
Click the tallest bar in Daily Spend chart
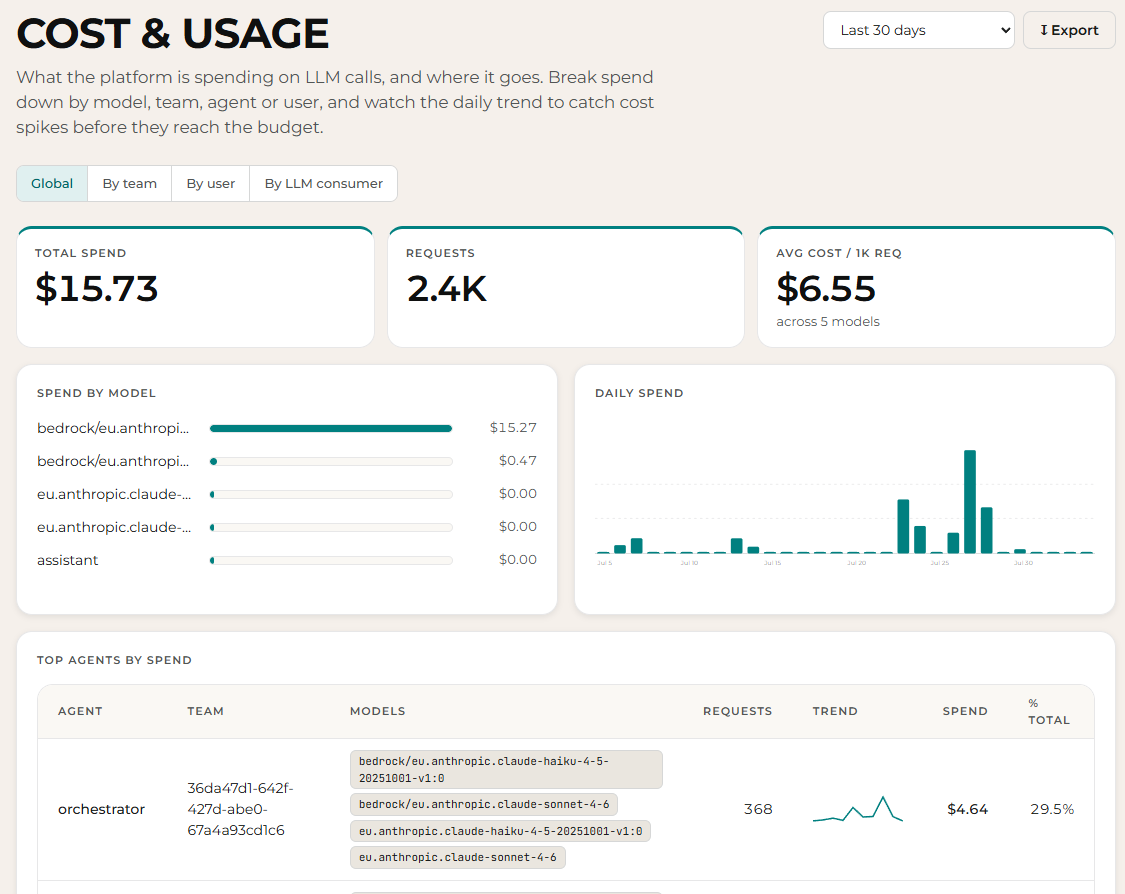point(970,502)
